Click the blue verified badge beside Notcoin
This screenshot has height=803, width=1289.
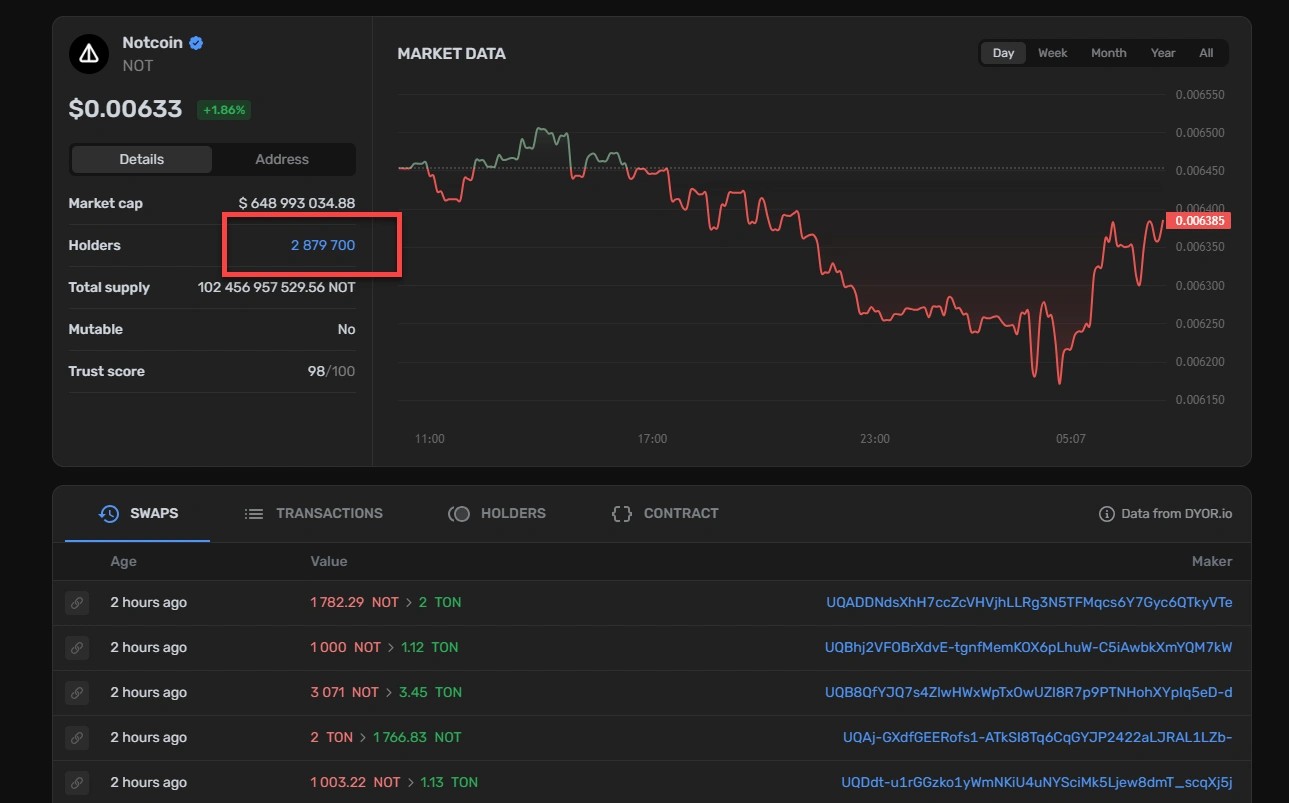(x=197, y=43)
